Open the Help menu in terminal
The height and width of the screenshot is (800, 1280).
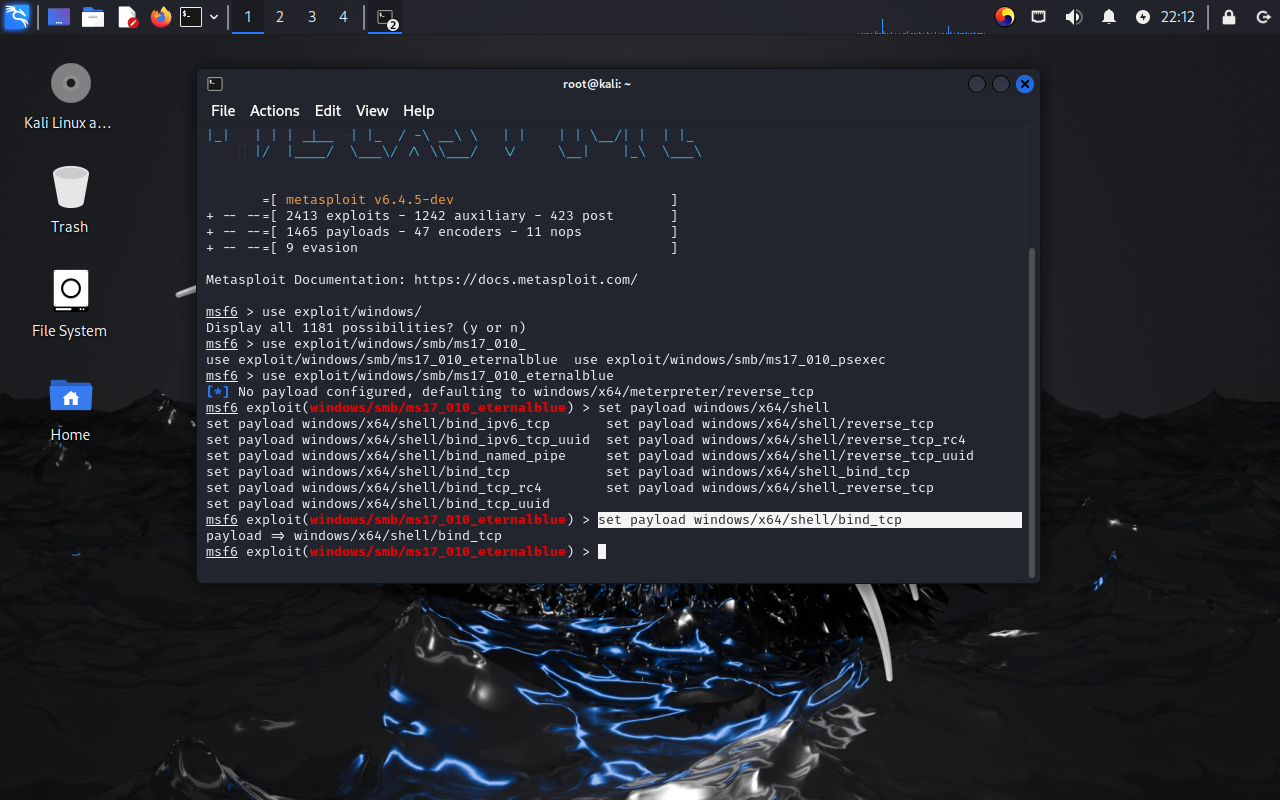pyautogui.click(x=419, y=111)
